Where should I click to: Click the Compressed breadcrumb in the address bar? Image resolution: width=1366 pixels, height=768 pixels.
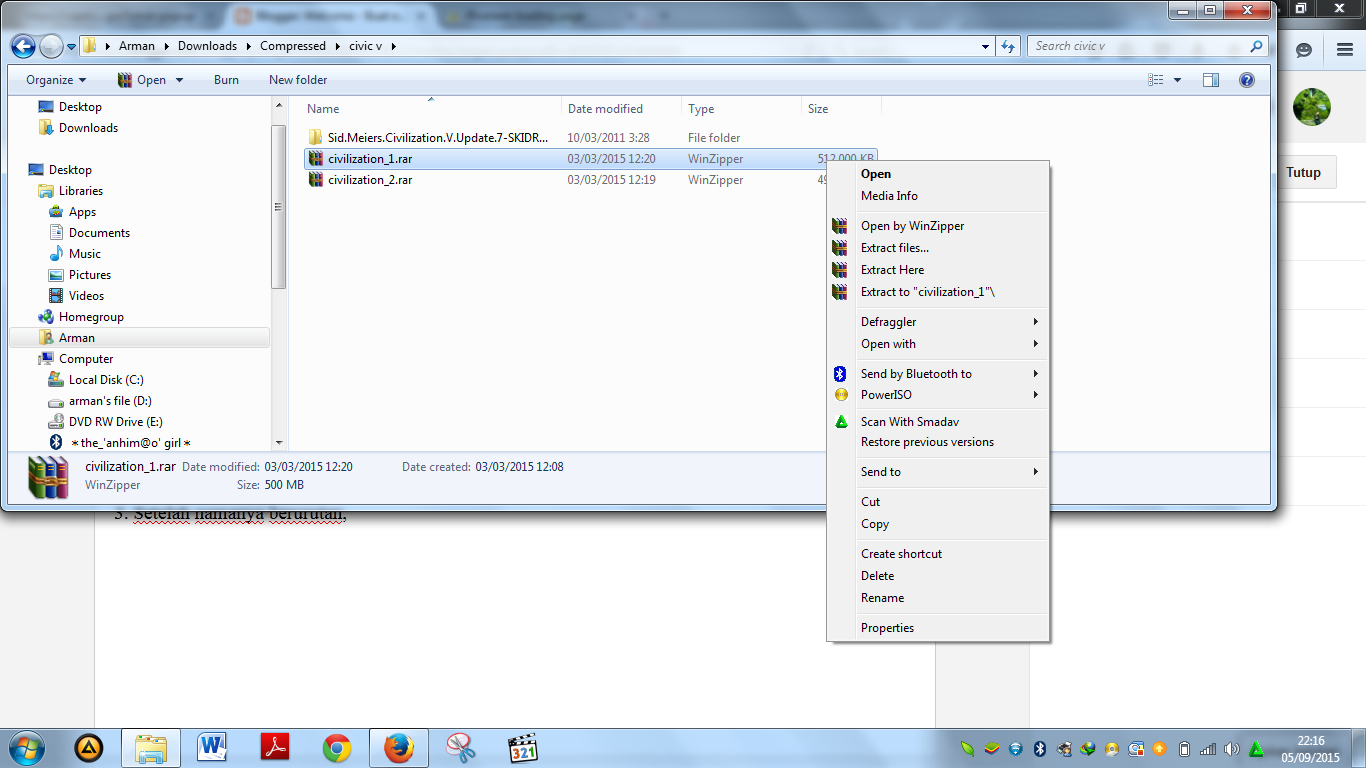293,46
